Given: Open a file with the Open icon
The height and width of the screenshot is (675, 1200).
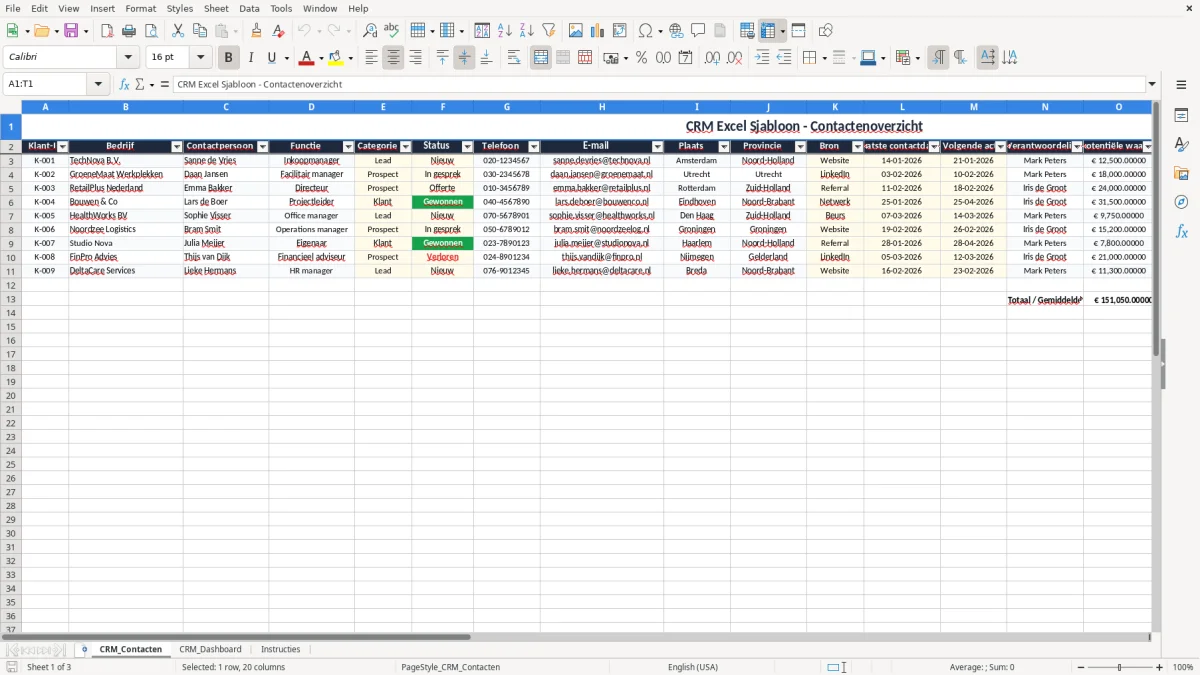Looking at the screenshot, I should [x=41, y=31].
